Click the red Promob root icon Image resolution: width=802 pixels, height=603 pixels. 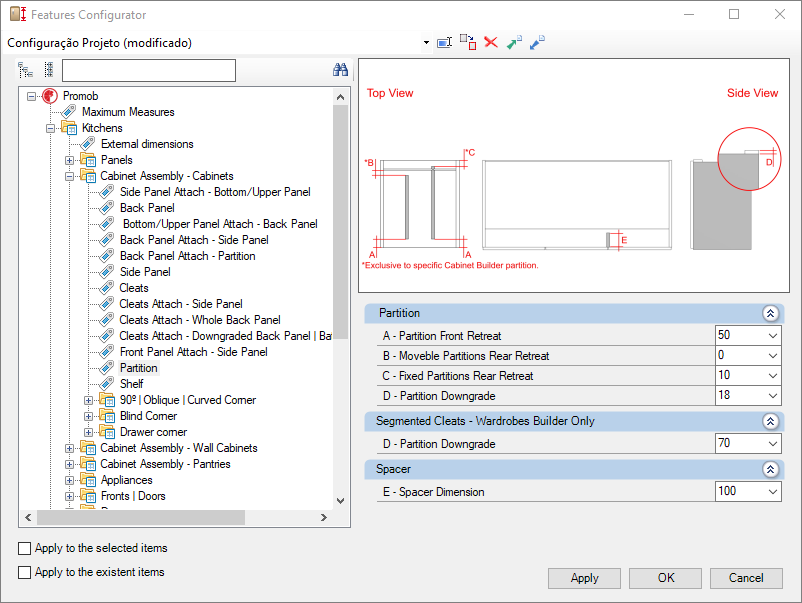click(x=50, y=96)
